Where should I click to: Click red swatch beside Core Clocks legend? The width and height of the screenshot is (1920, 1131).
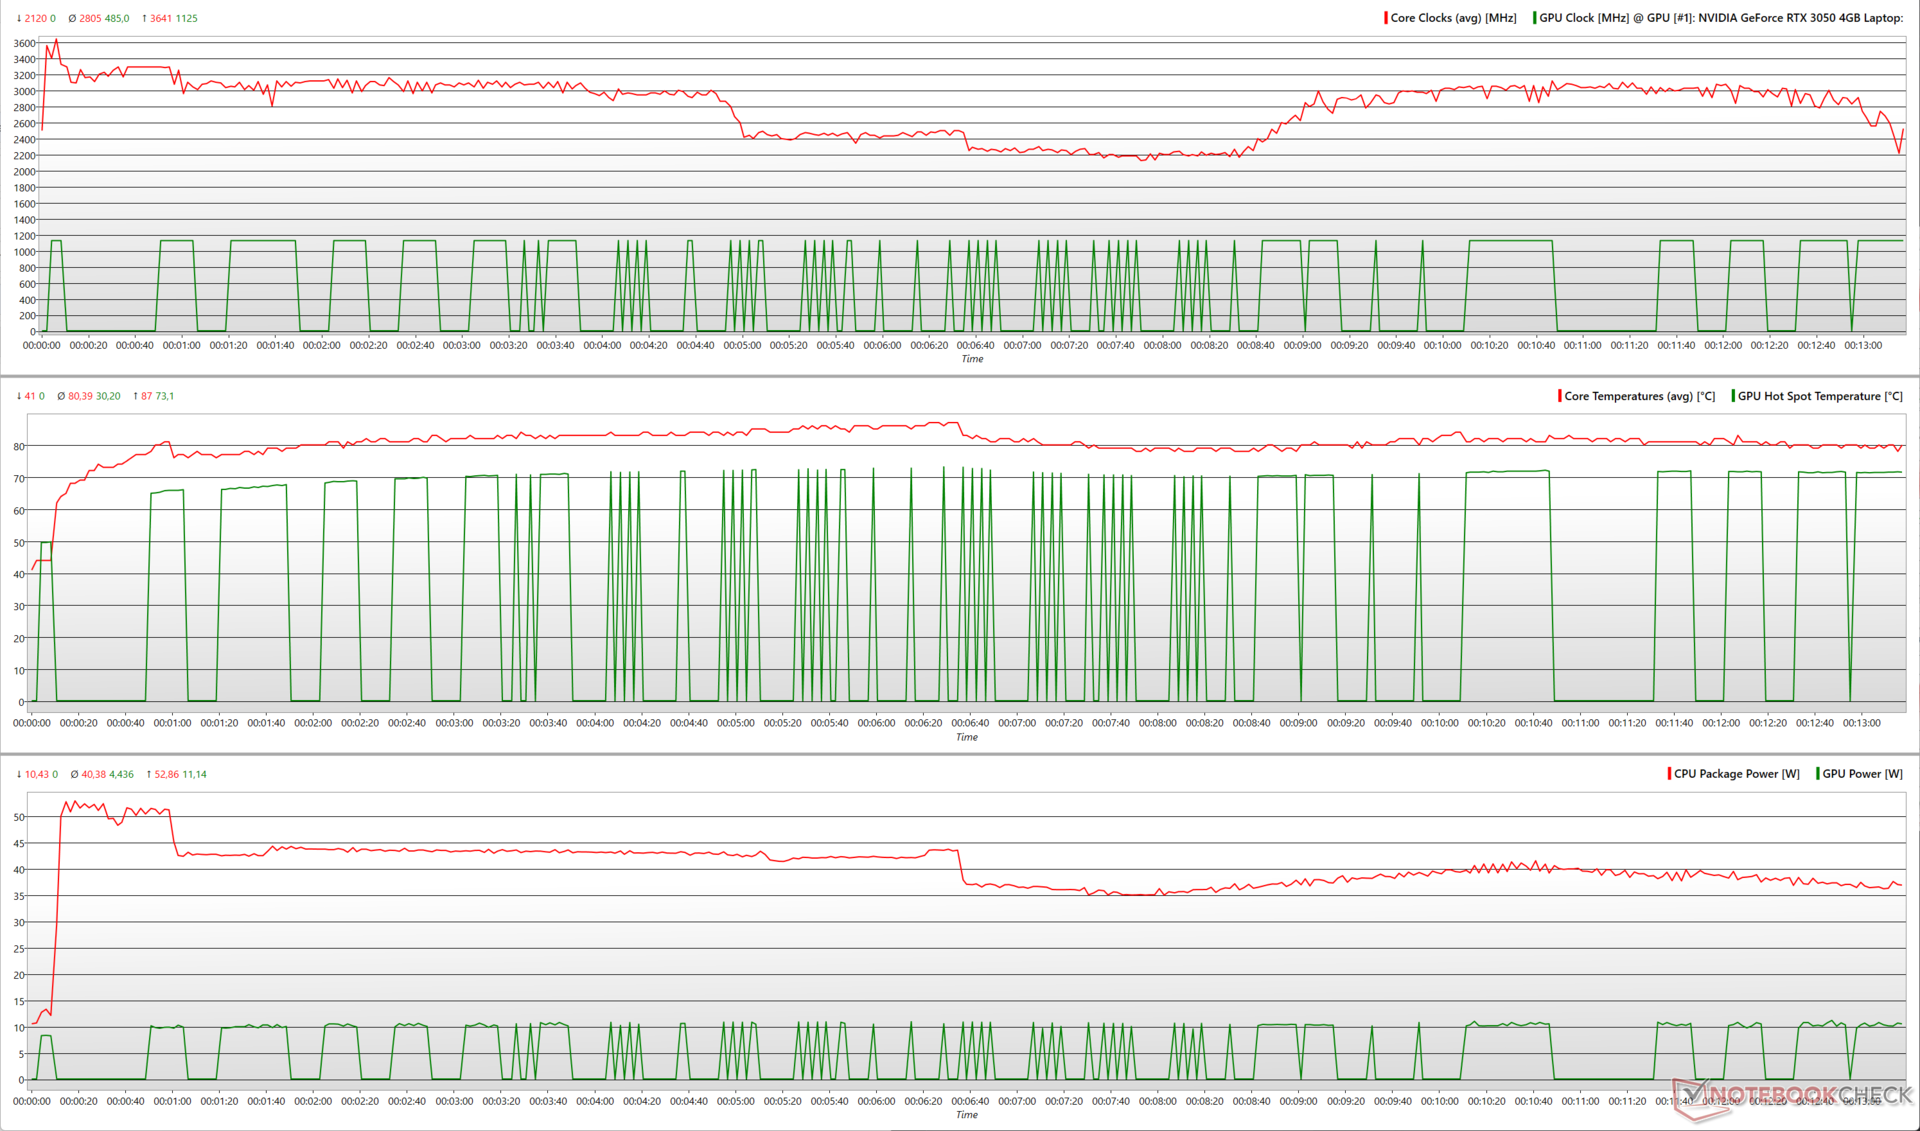click(x=1385, y=18)
